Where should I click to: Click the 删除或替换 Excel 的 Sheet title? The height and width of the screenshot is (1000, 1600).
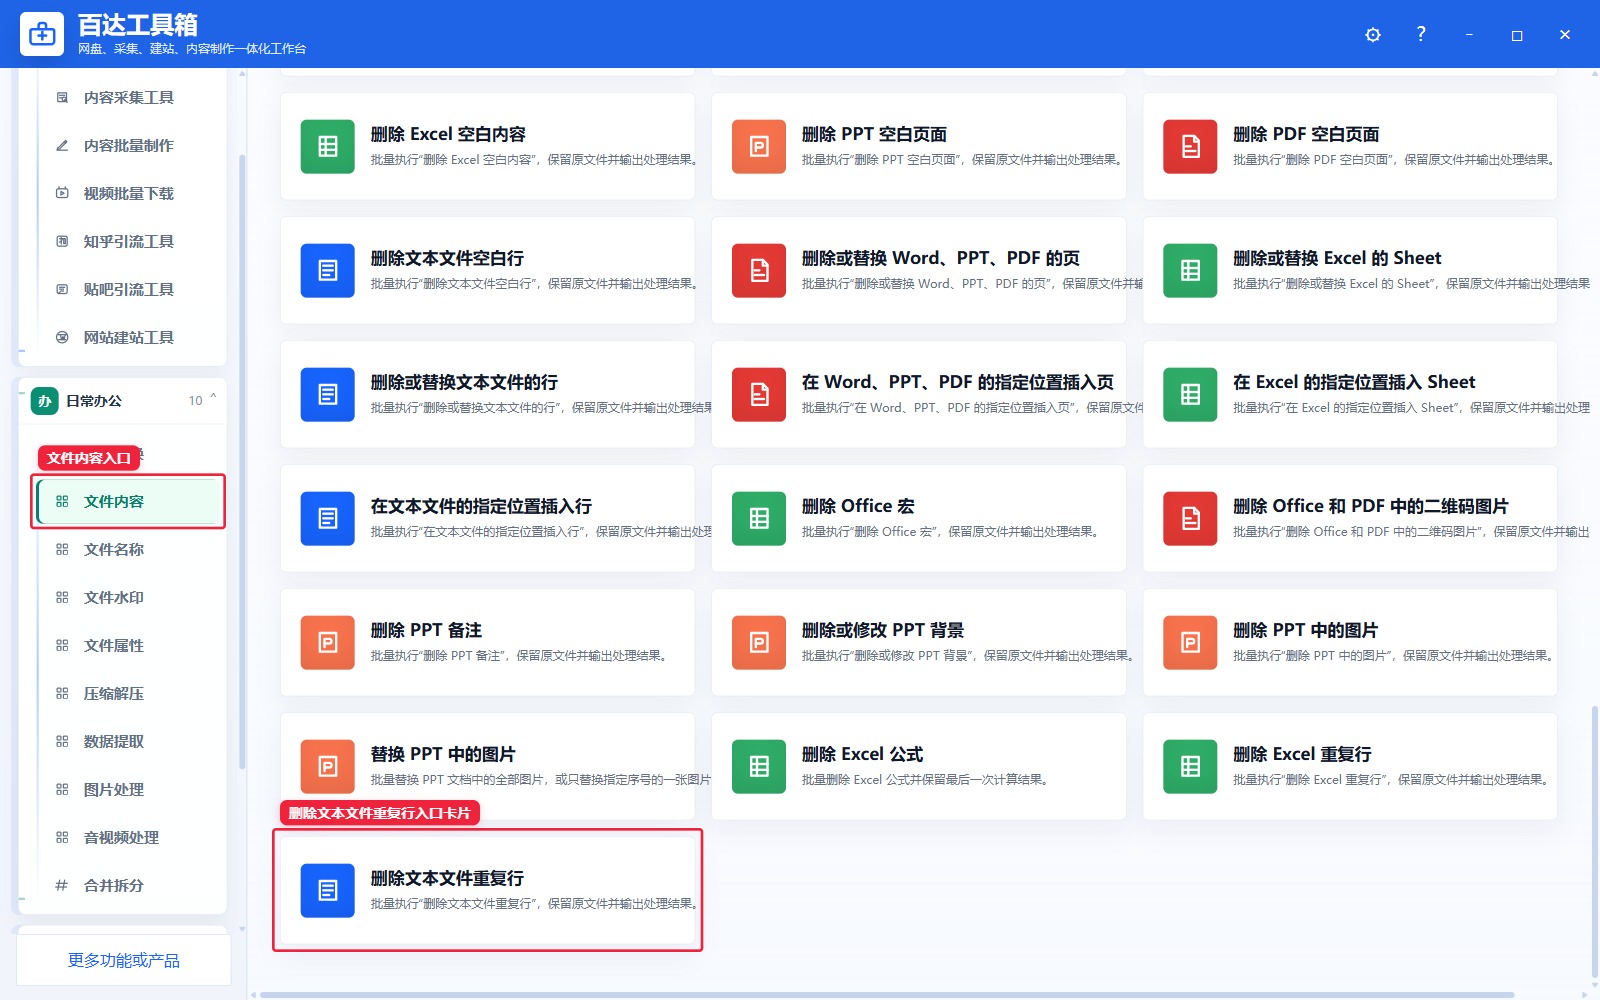[x=1337, y=258]
